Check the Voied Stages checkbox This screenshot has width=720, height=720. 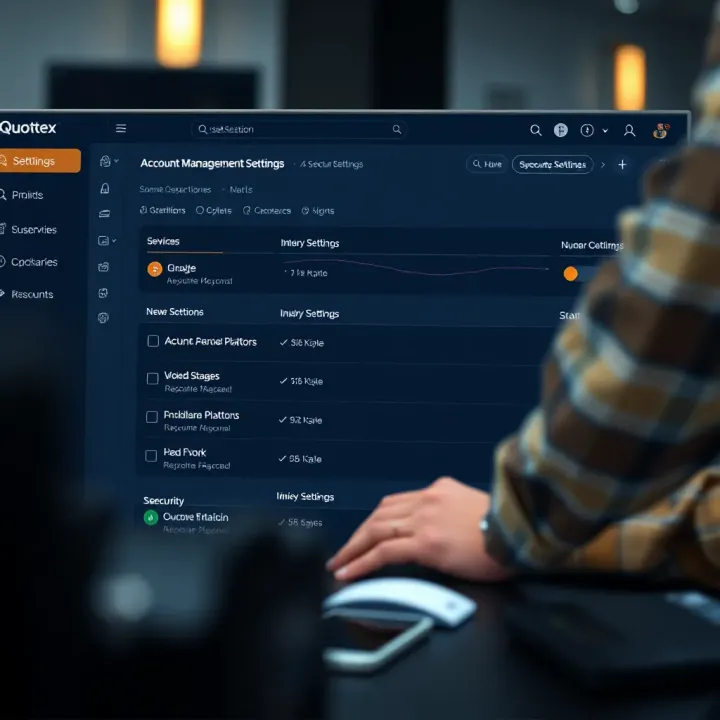(152, 378)
